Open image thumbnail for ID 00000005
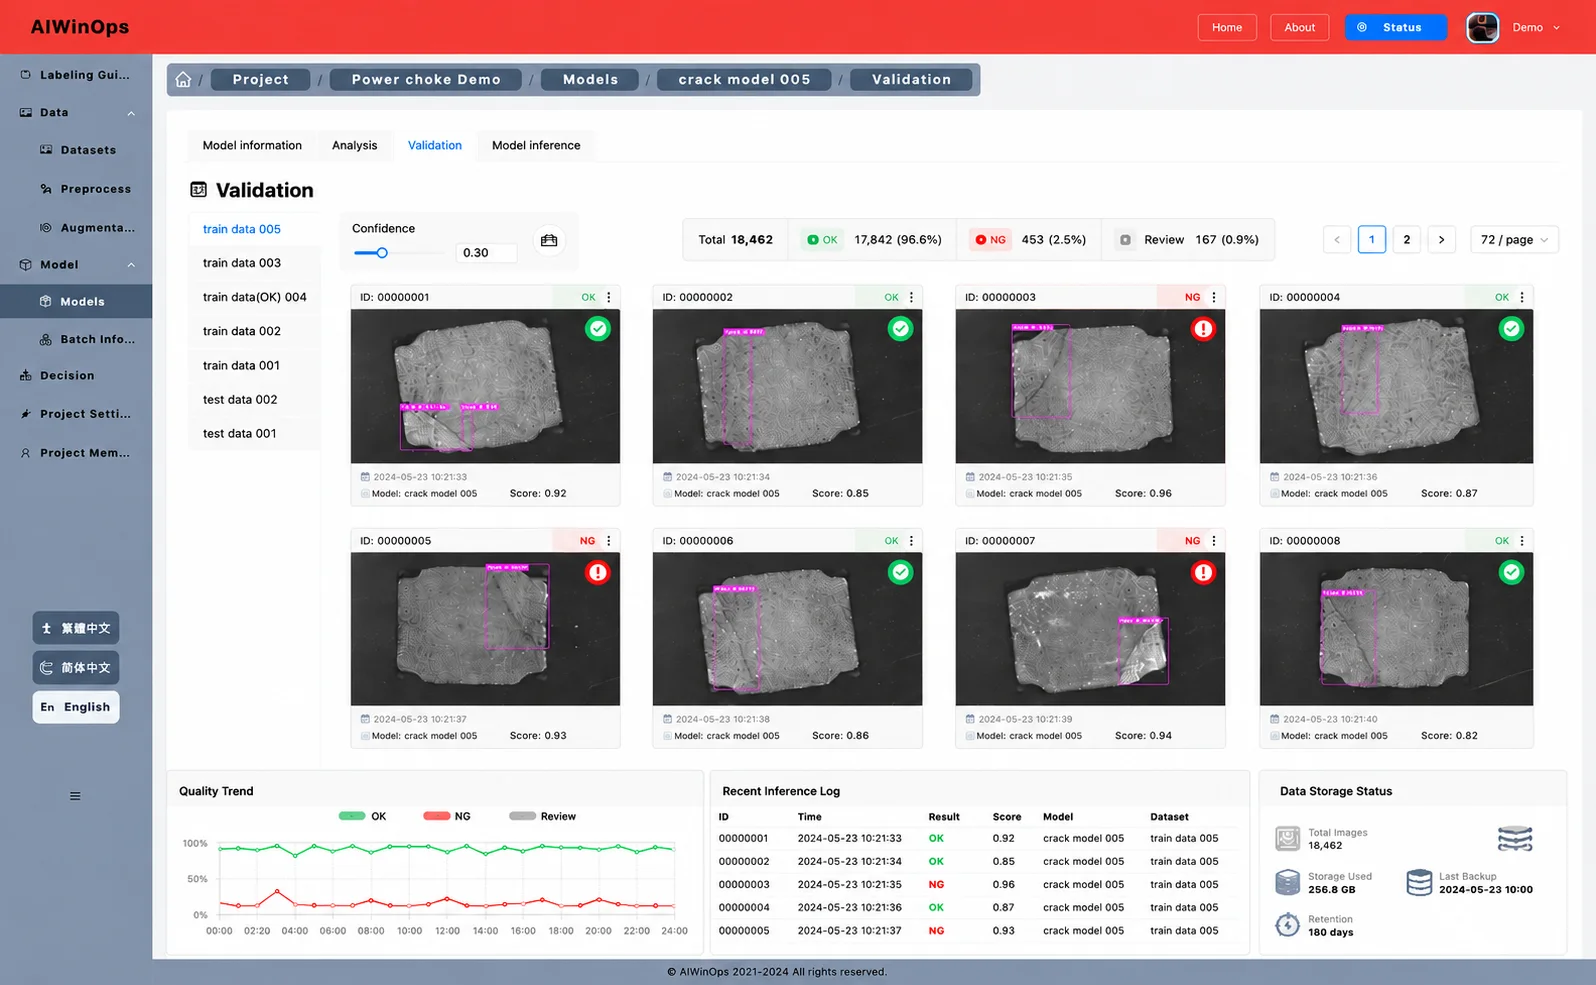Viewport: 1596px width, 985px height. (x=485, y=629)
